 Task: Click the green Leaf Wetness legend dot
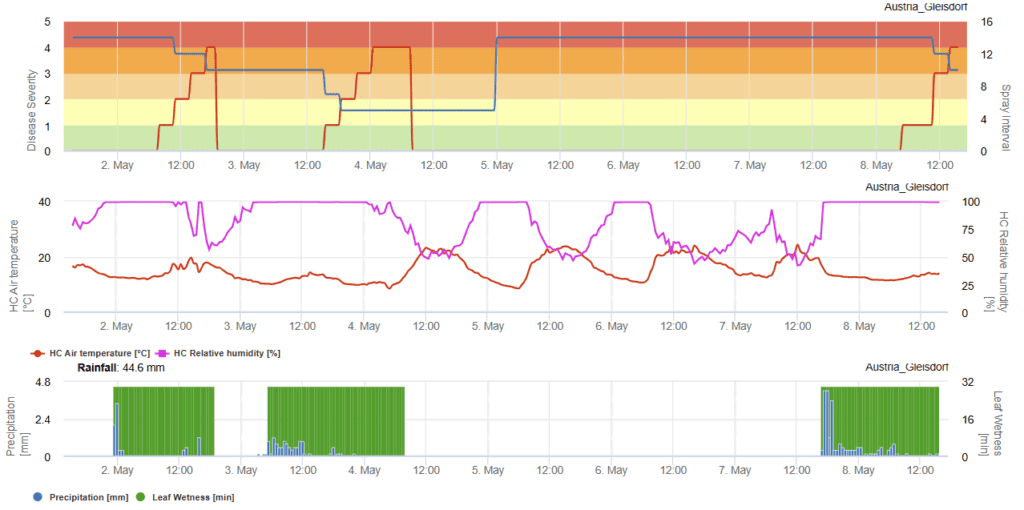(140, 496)
